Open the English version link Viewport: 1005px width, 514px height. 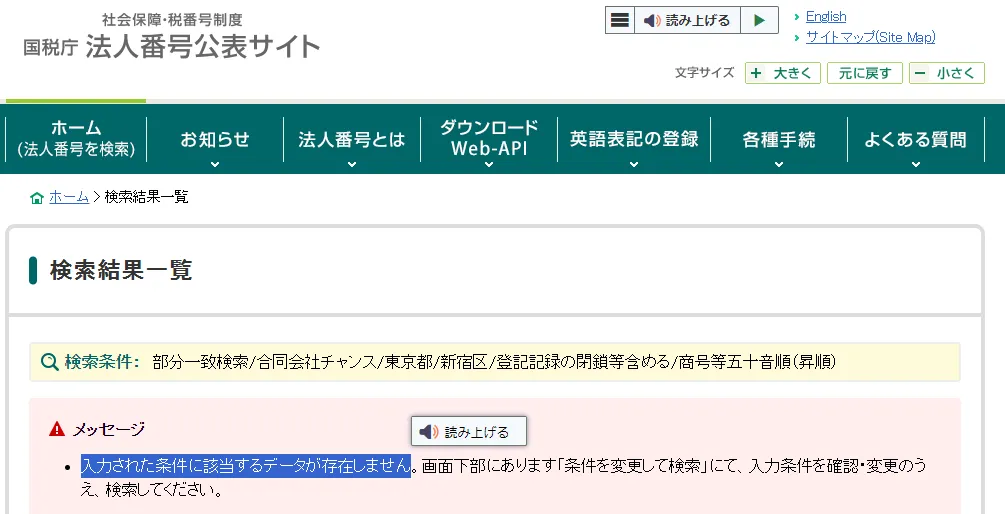pyautogui.click(x=826, y=16)
